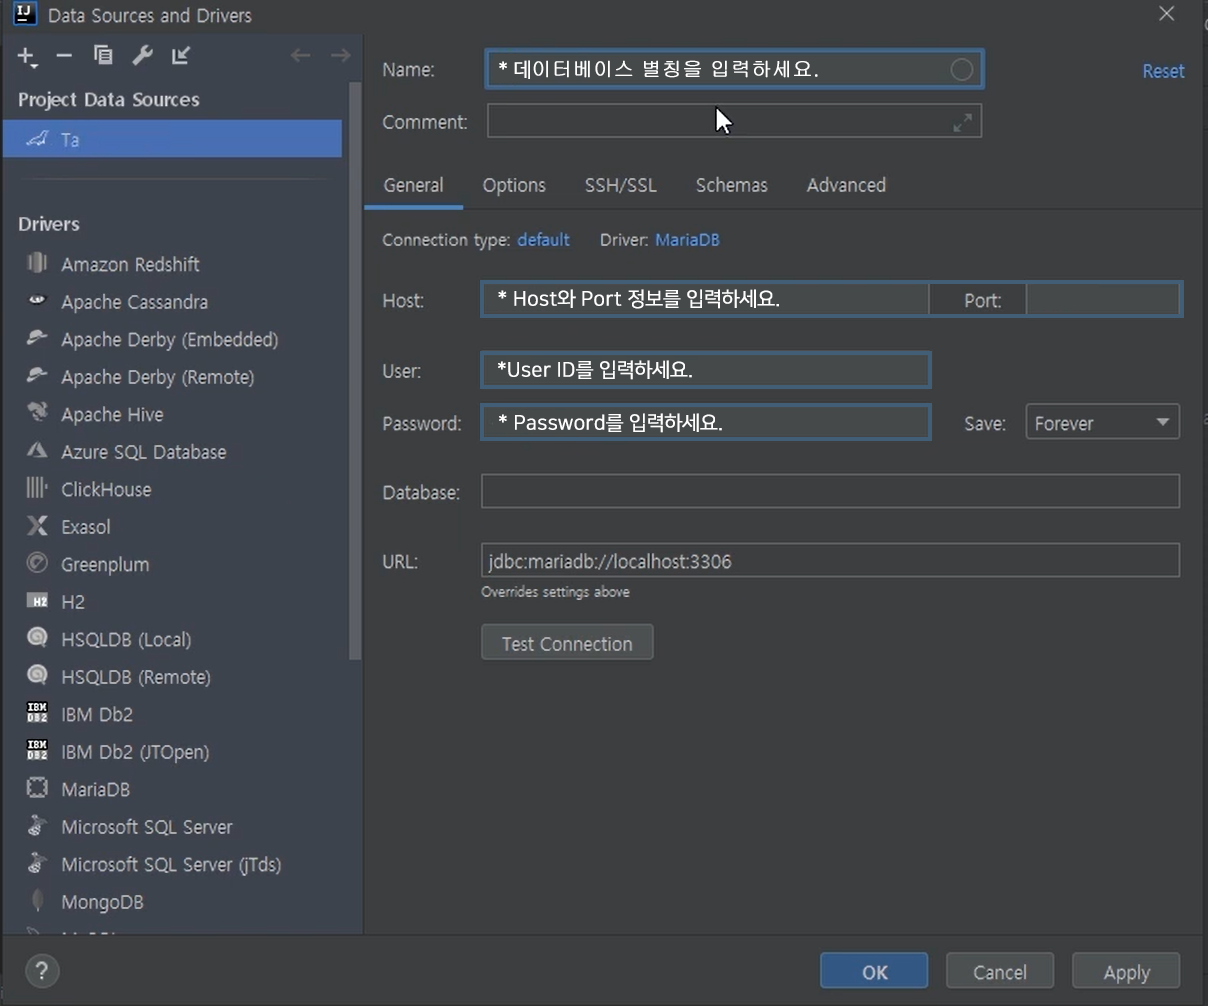Click the drivers list vertical scrollbar
This screenshot has height=1006, width=1208.
(354, 370)
